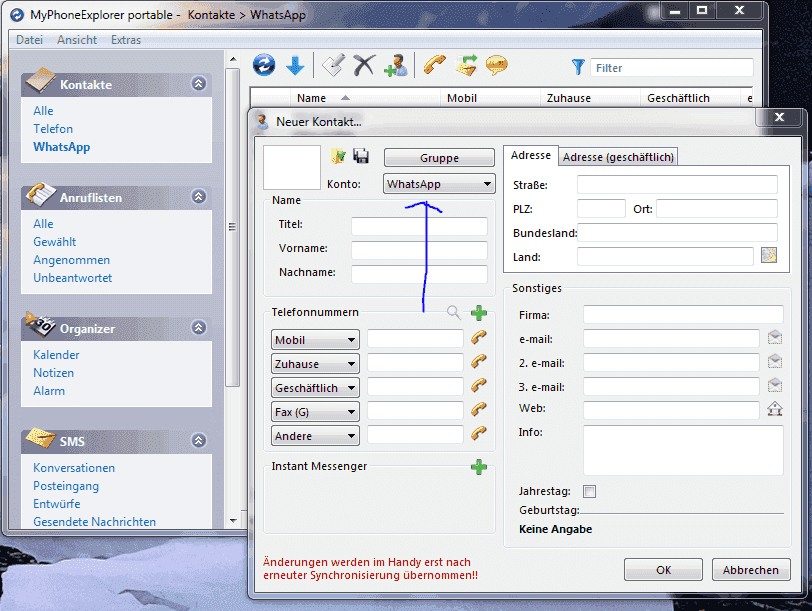Click the orange phone call toolbar icon
This screenshot has height=611, width=812.
[434, 66]
